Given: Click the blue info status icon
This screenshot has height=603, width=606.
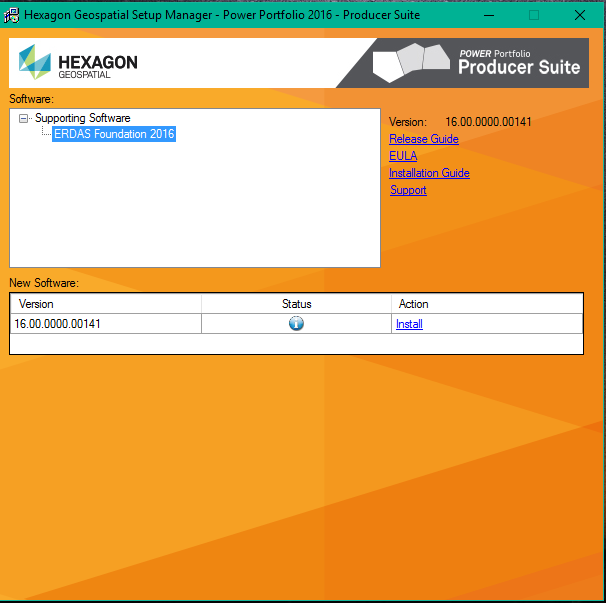Looking at the screenshot, I should click(x=296, y=323).
